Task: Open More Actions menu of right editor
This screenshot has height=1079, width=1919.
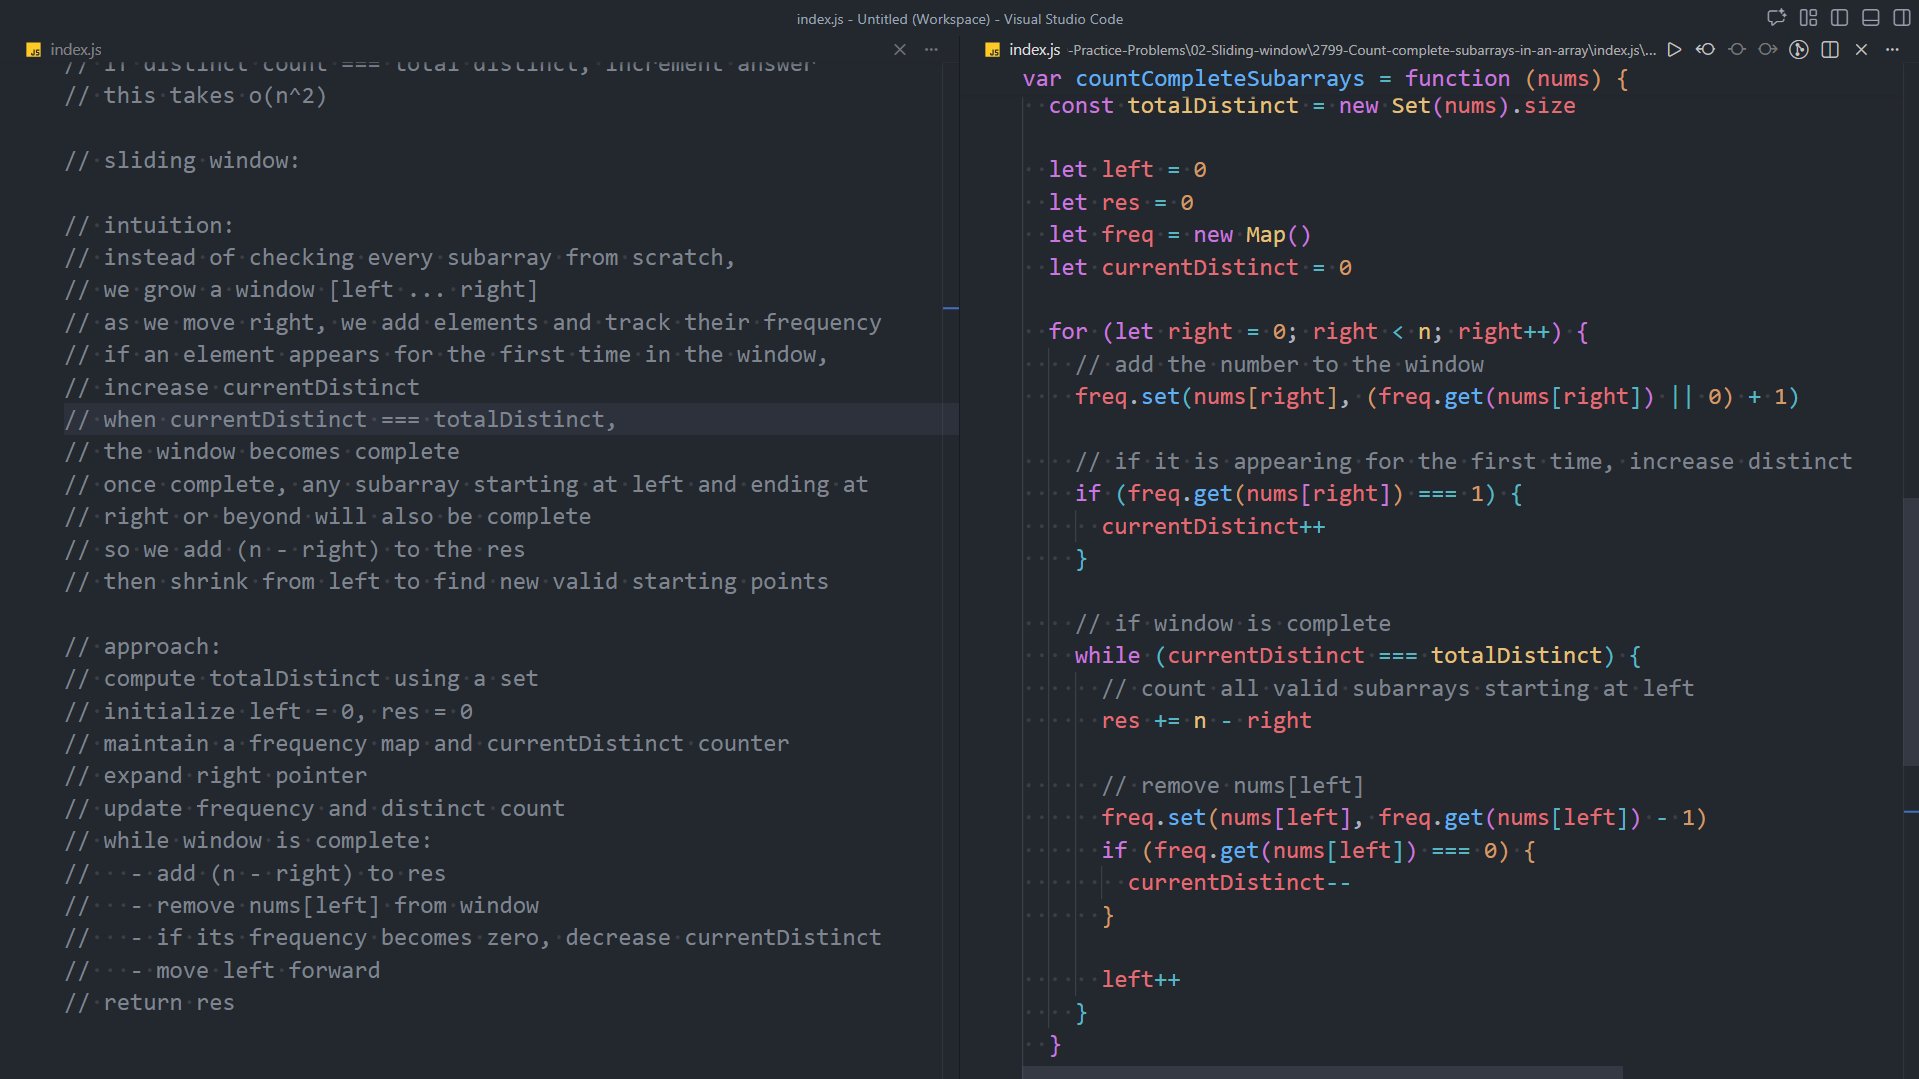Action: click(1892, 49)
